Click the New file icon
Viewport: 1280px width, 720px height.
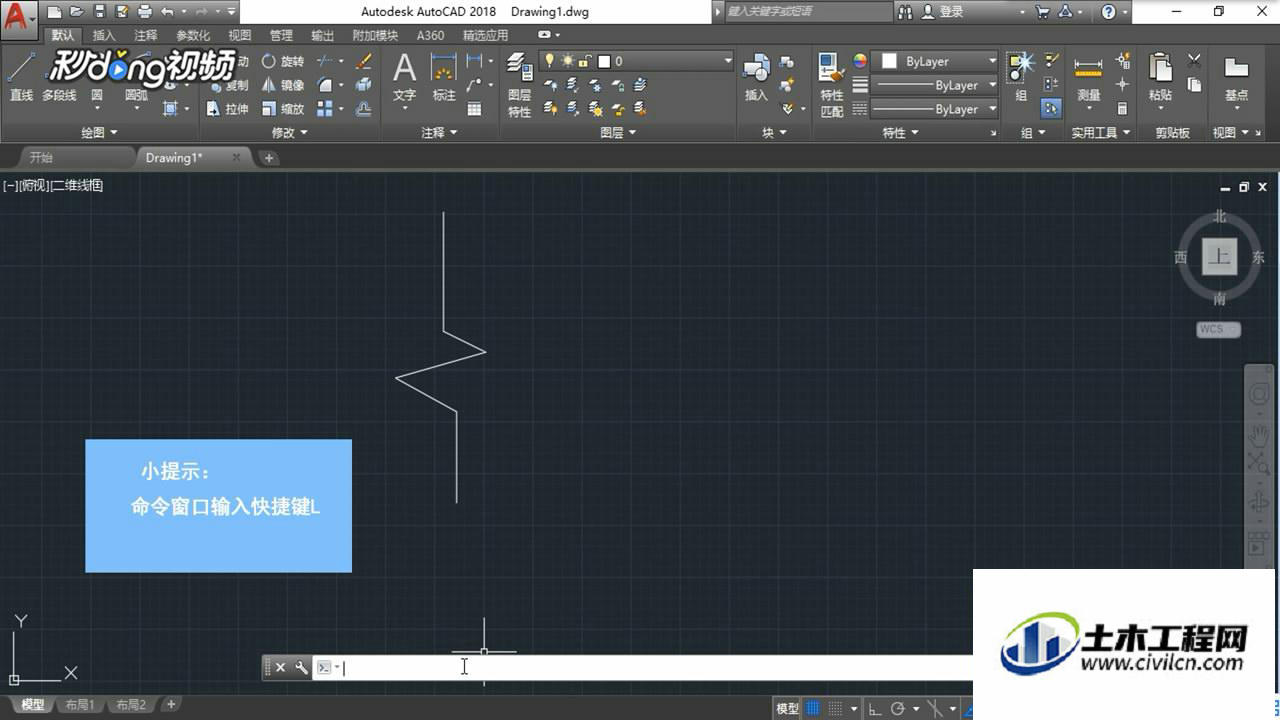coord(55,12)
